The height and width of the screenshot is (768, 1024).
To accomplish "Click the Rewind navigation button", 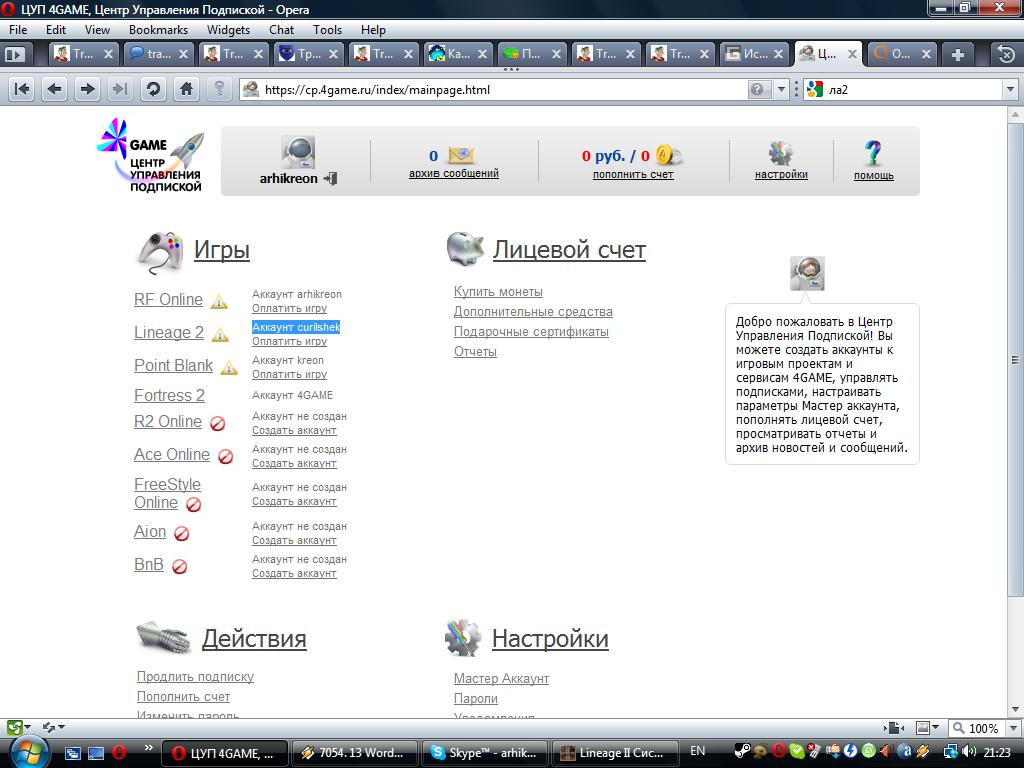I will [22, 89].
